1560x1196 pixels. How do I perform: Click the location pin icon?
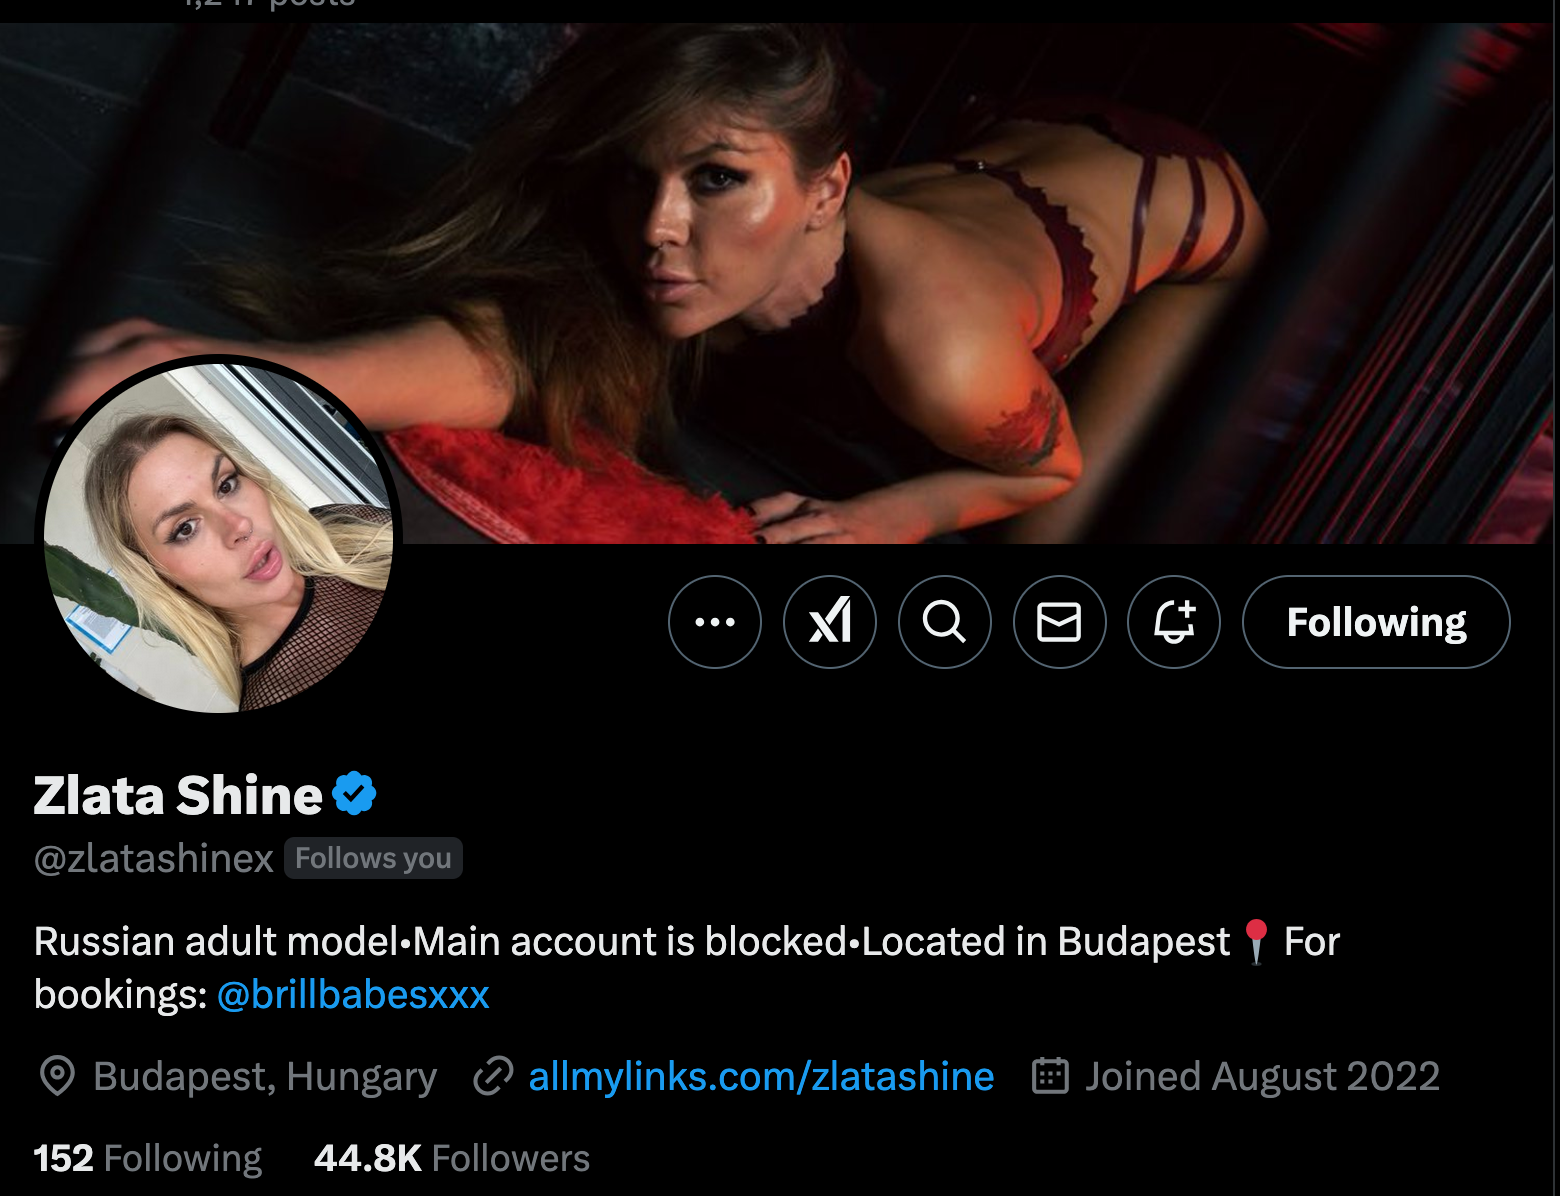pyautogui.click(x=57, y=1076)
